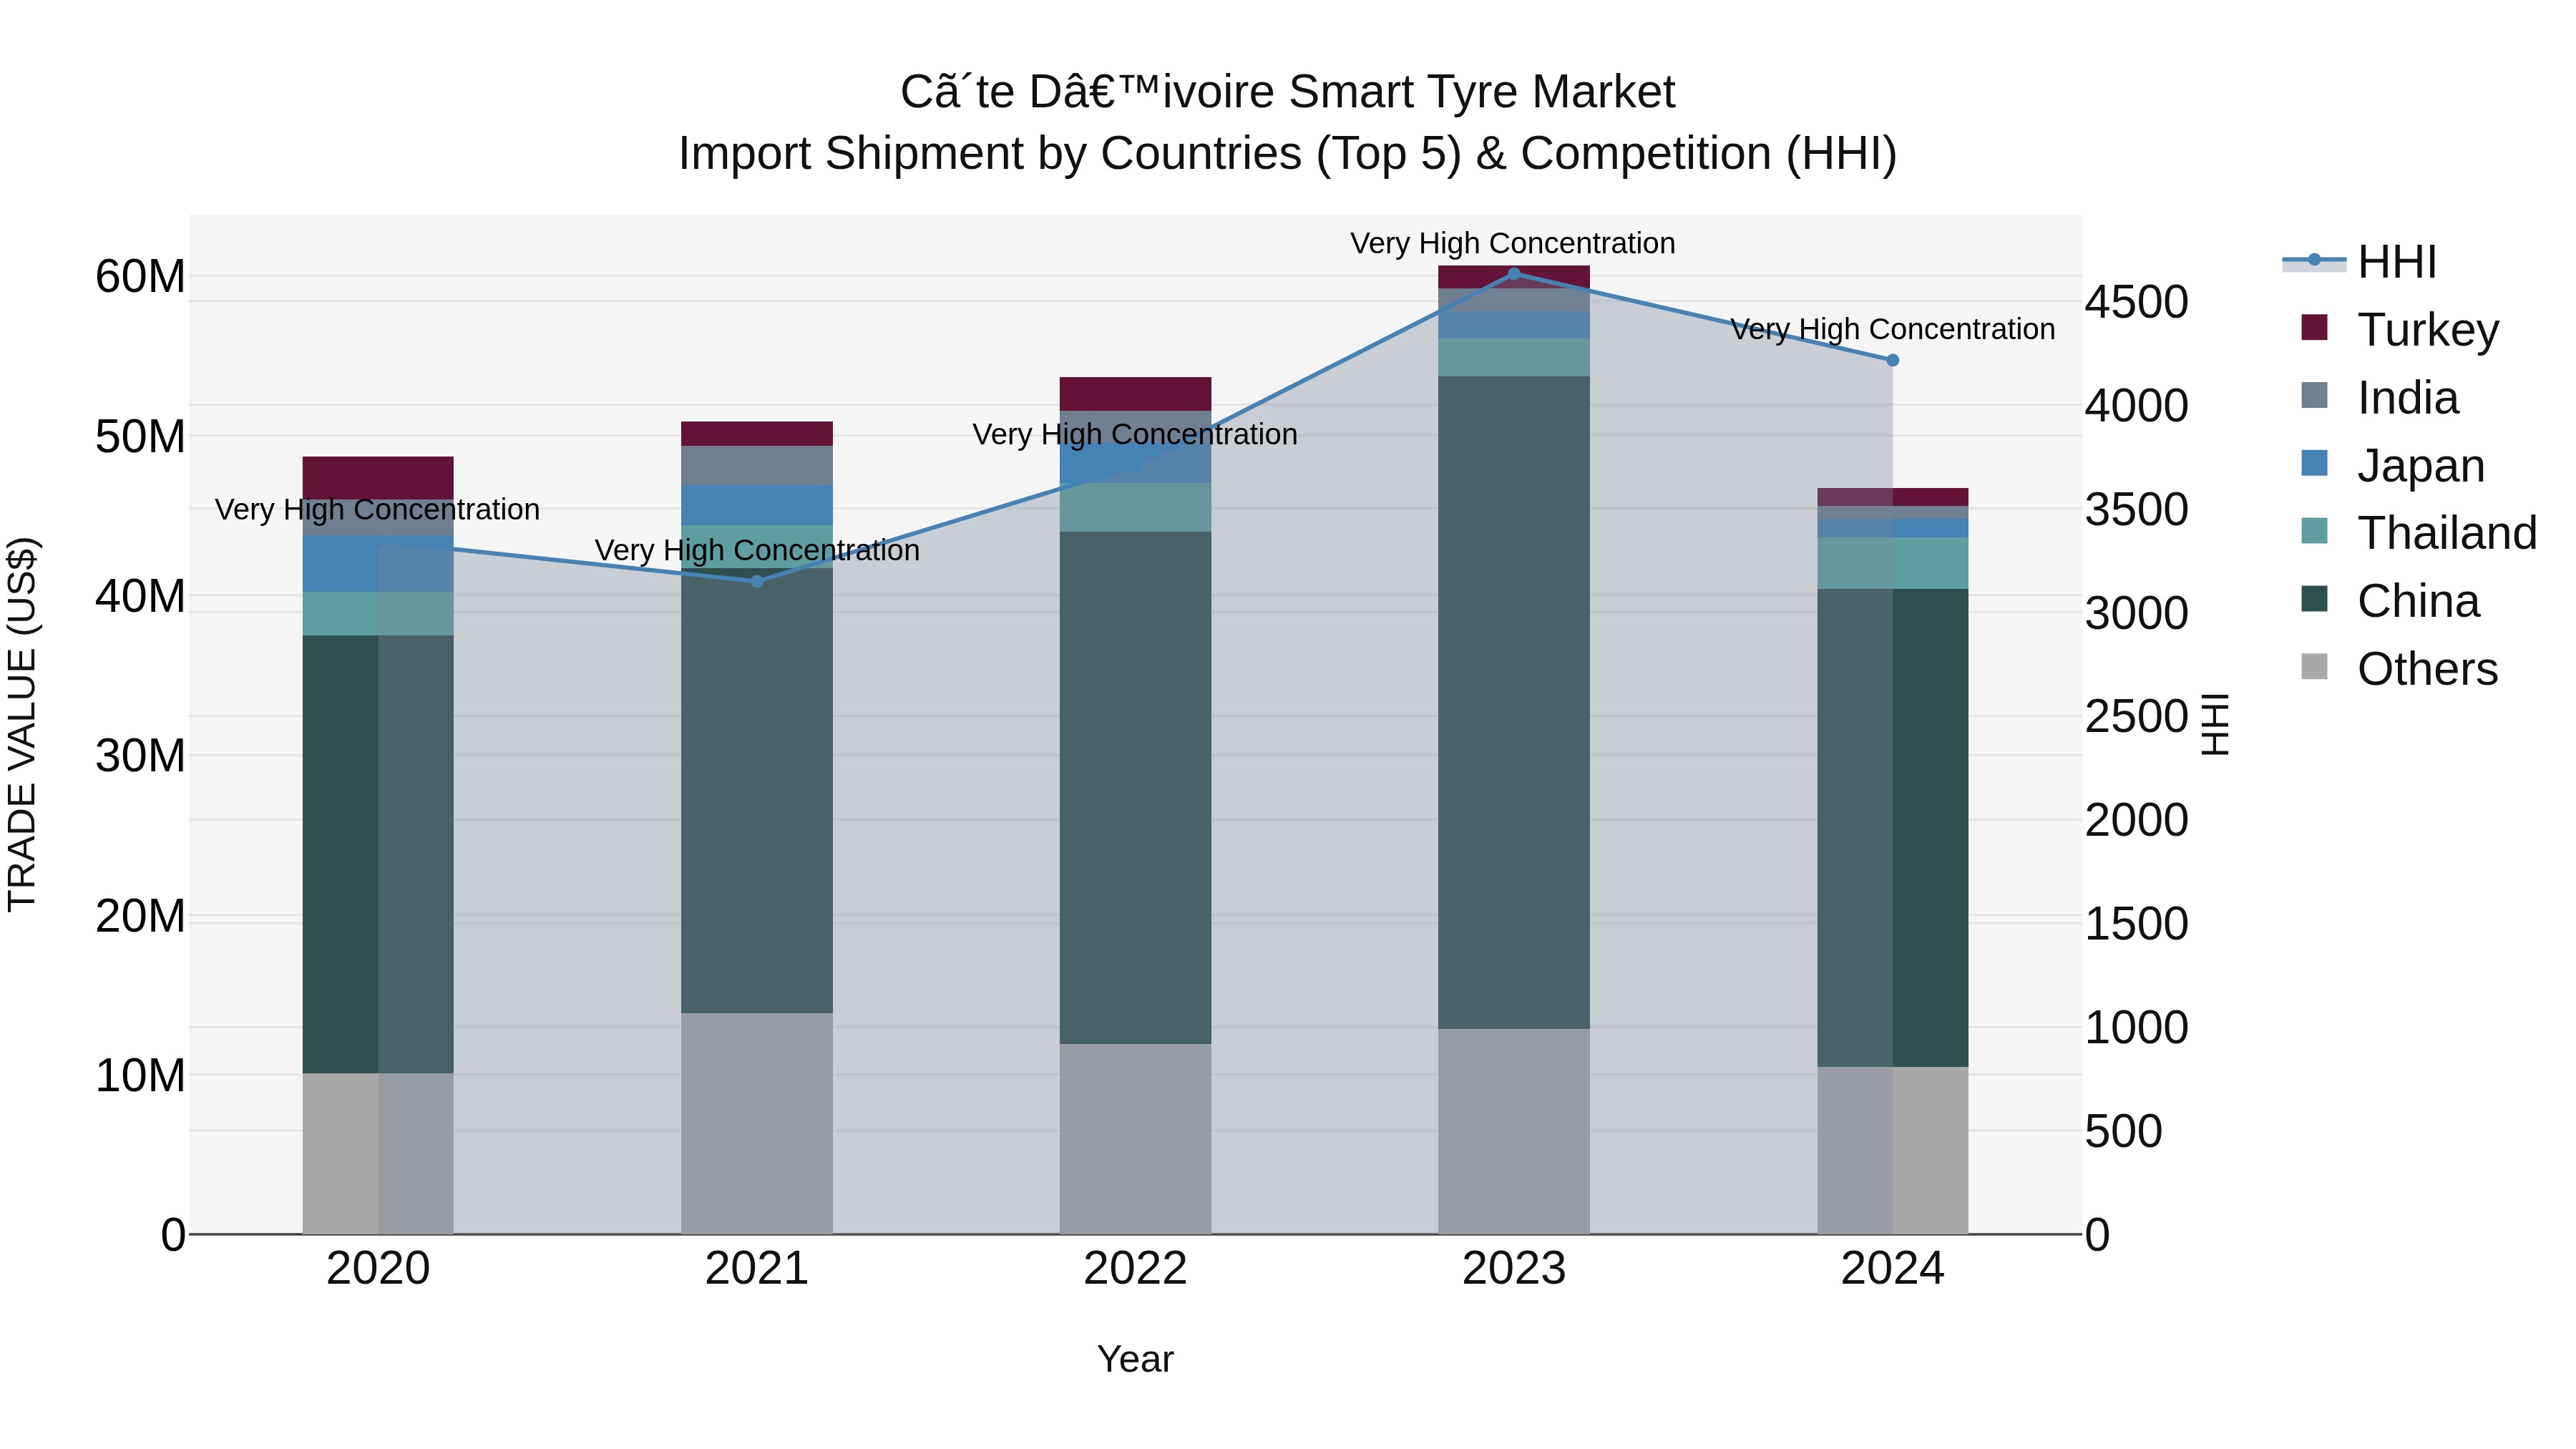Toggle the Turkey legend entry
The height and width of the screenshot is (1449, 2576).
click(x=2400, y=329)
